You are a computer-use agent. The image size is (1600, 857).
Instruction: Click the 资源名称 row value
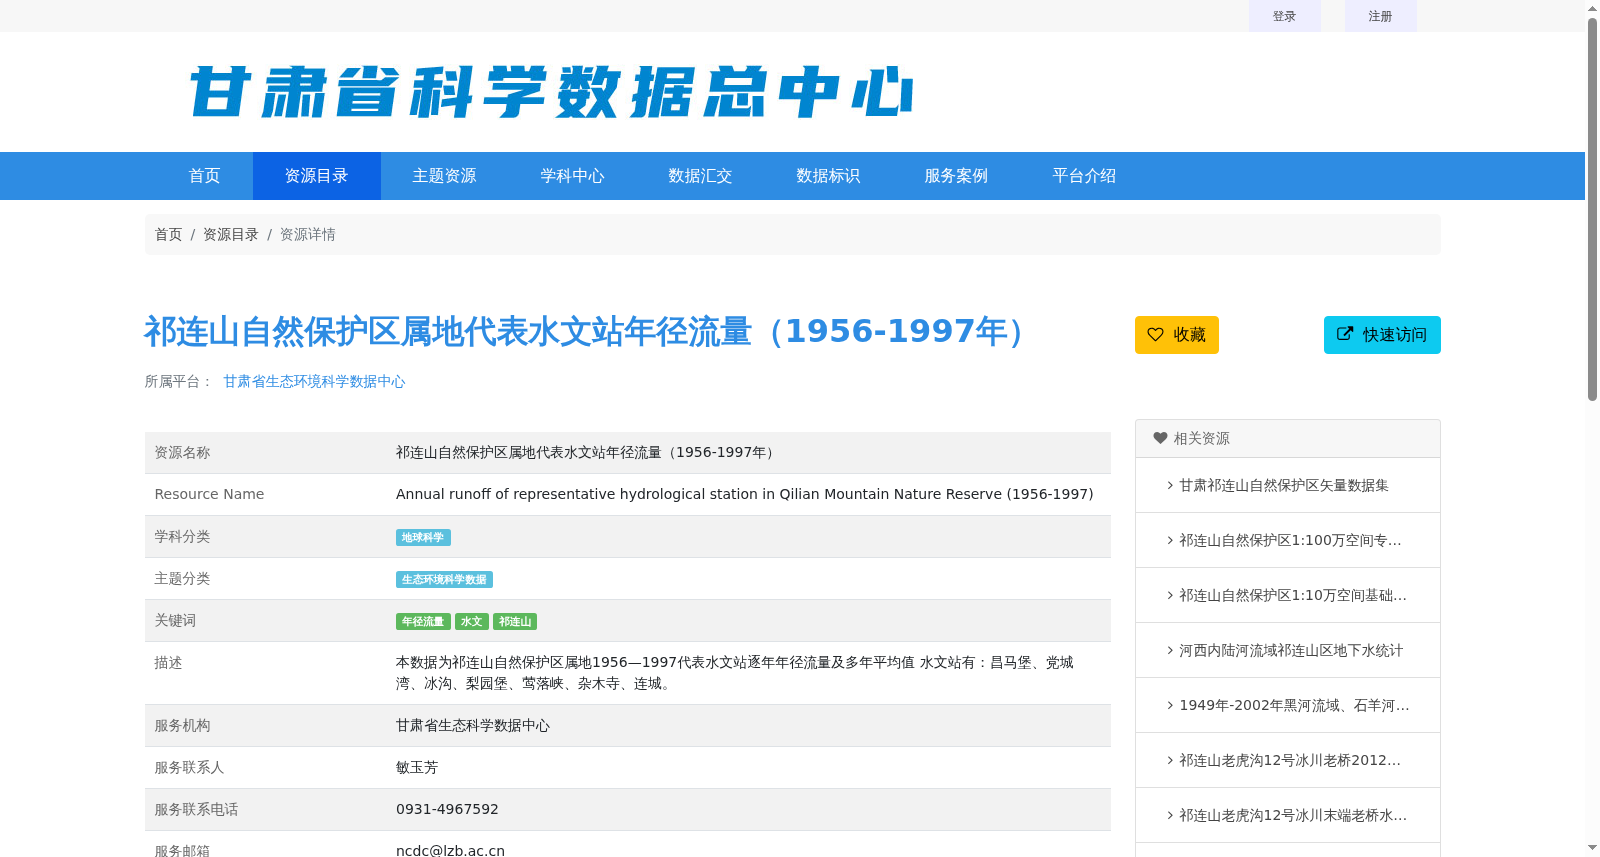tap(586, 452)
